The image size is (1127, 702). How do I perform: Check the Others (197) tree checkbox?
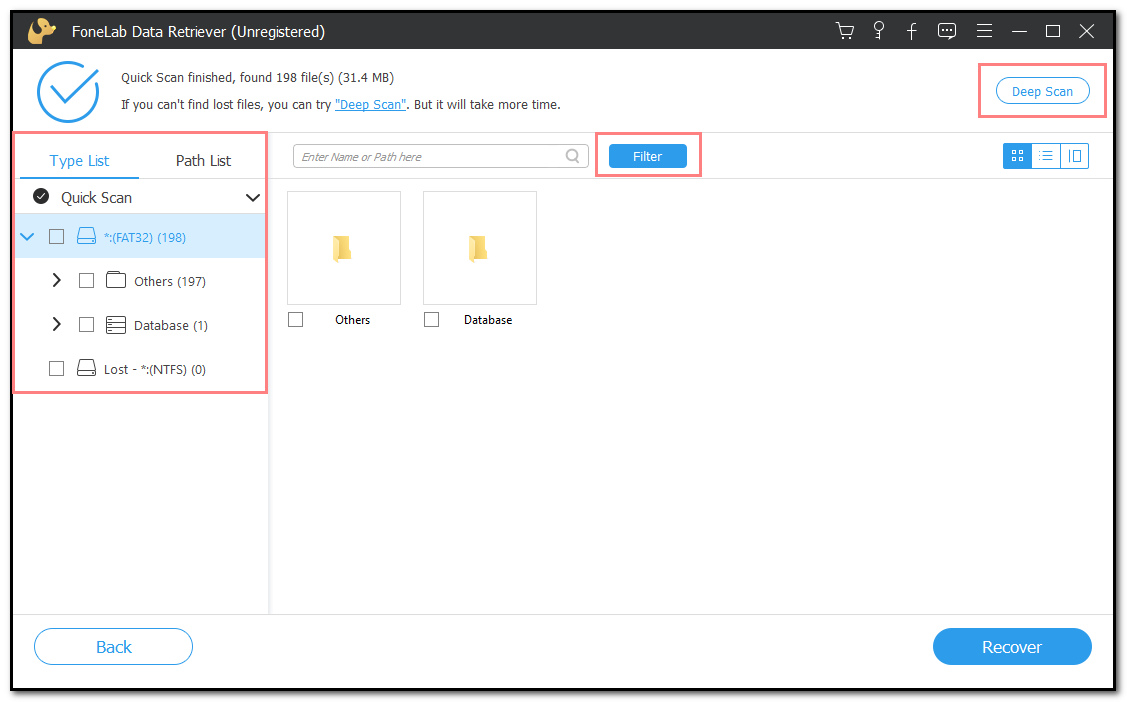point(86,280)
